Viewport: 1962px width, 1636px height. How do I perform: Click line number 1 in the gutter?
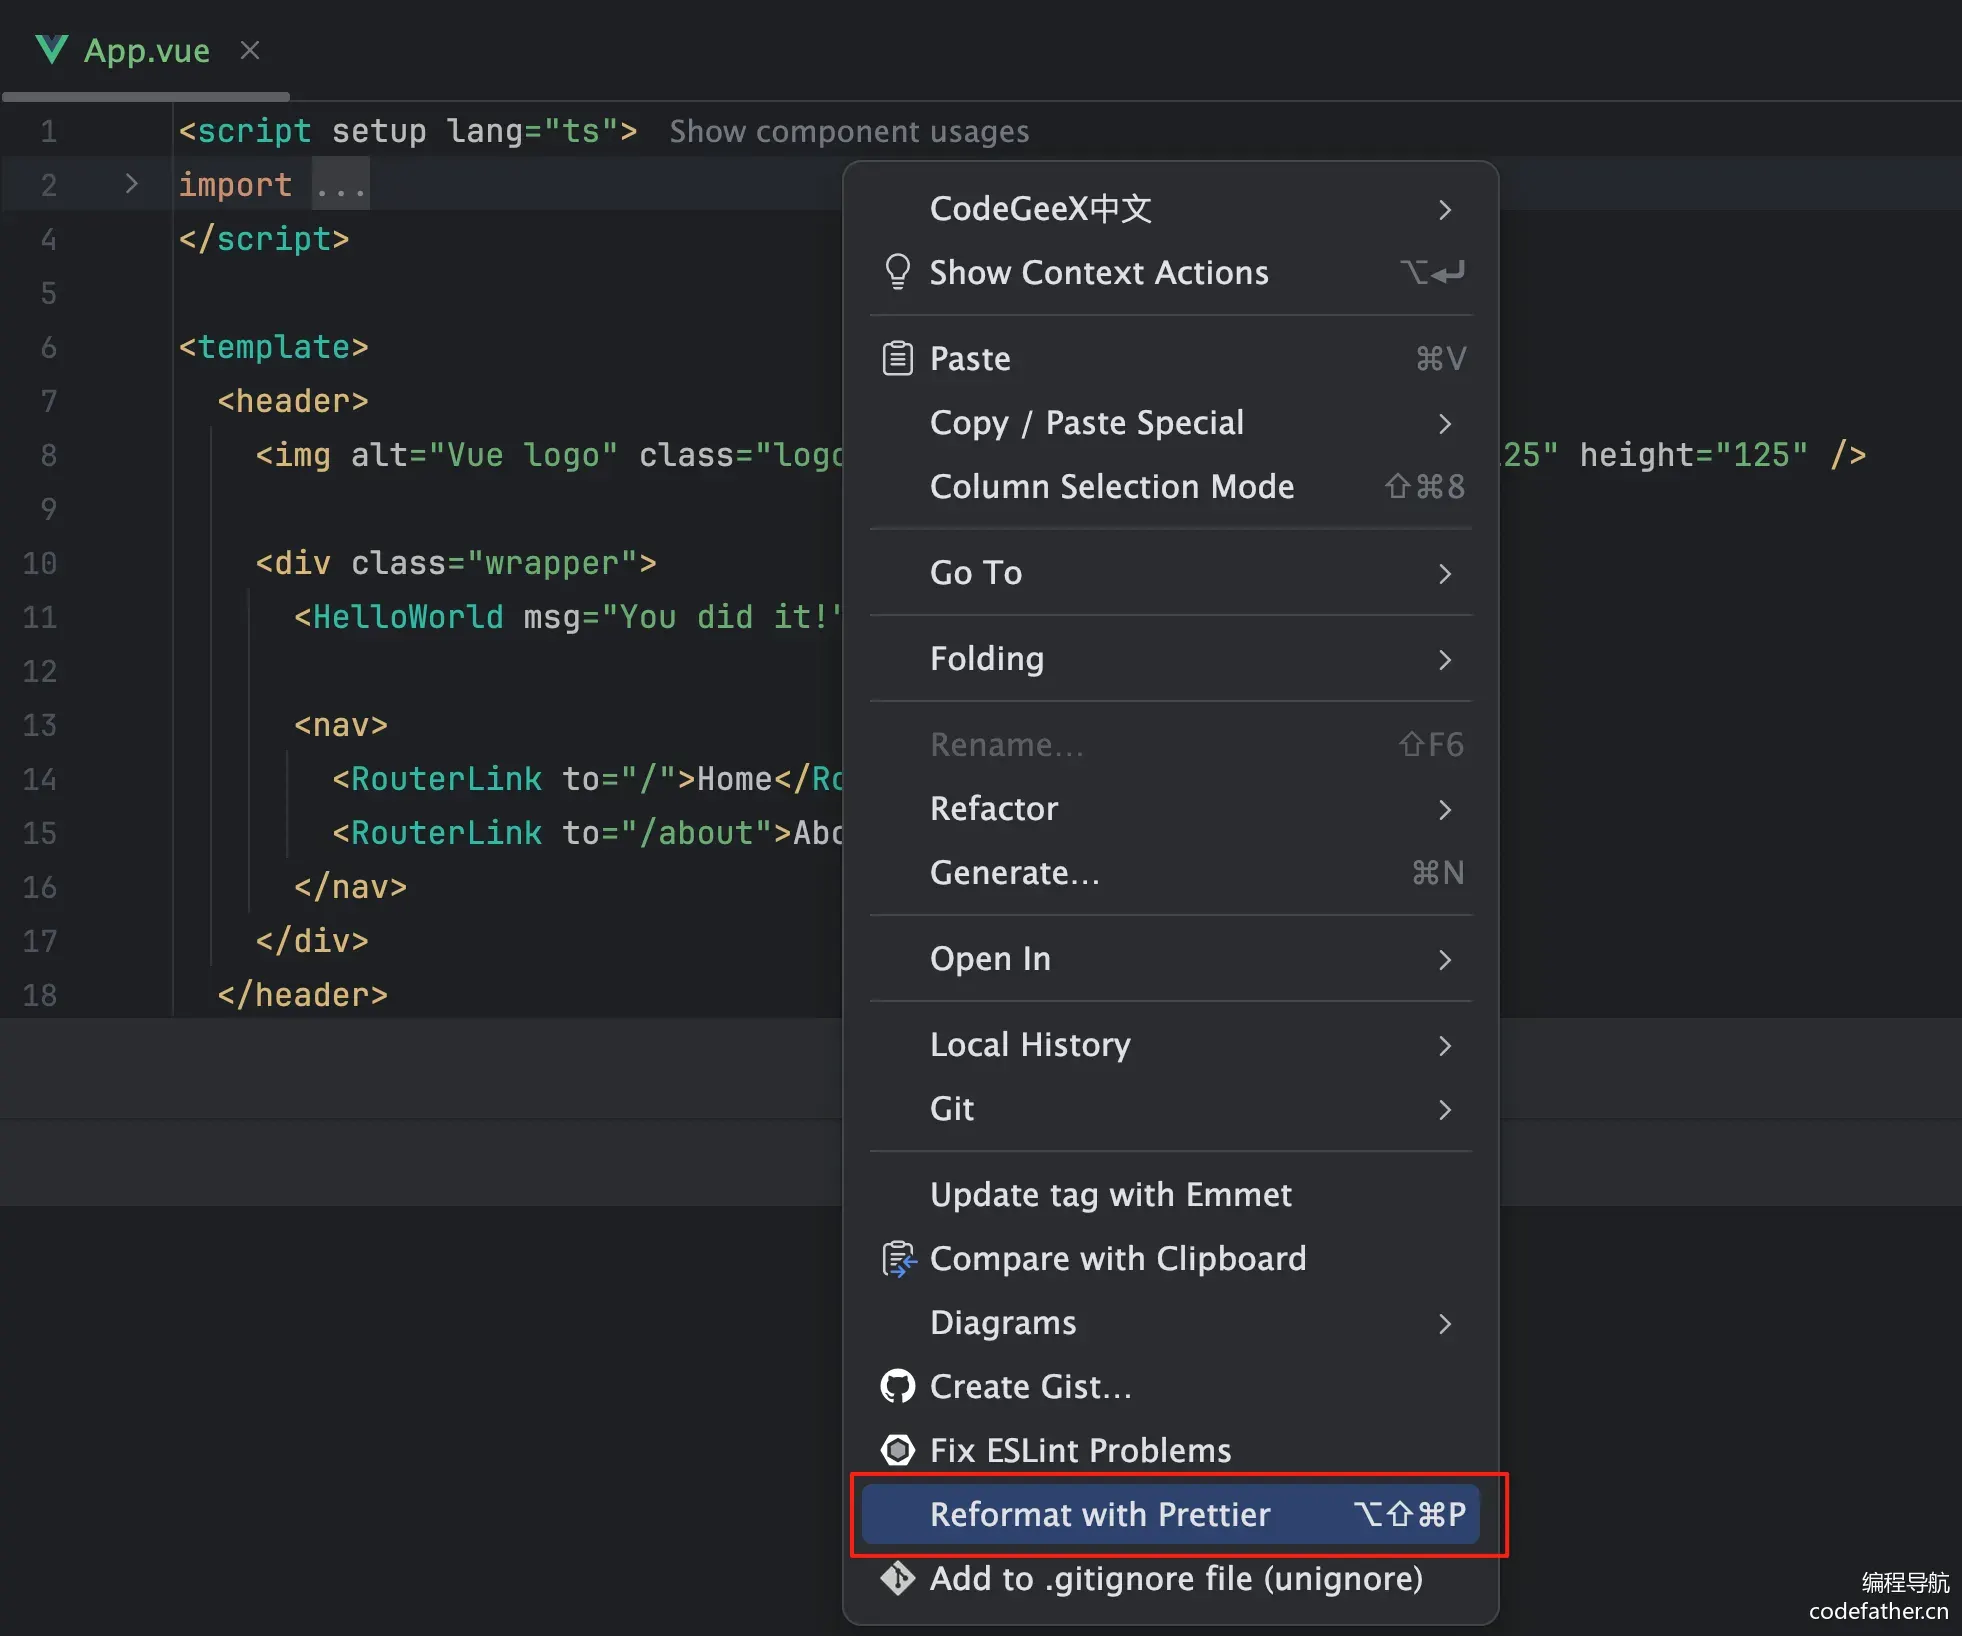pos(48,131)
